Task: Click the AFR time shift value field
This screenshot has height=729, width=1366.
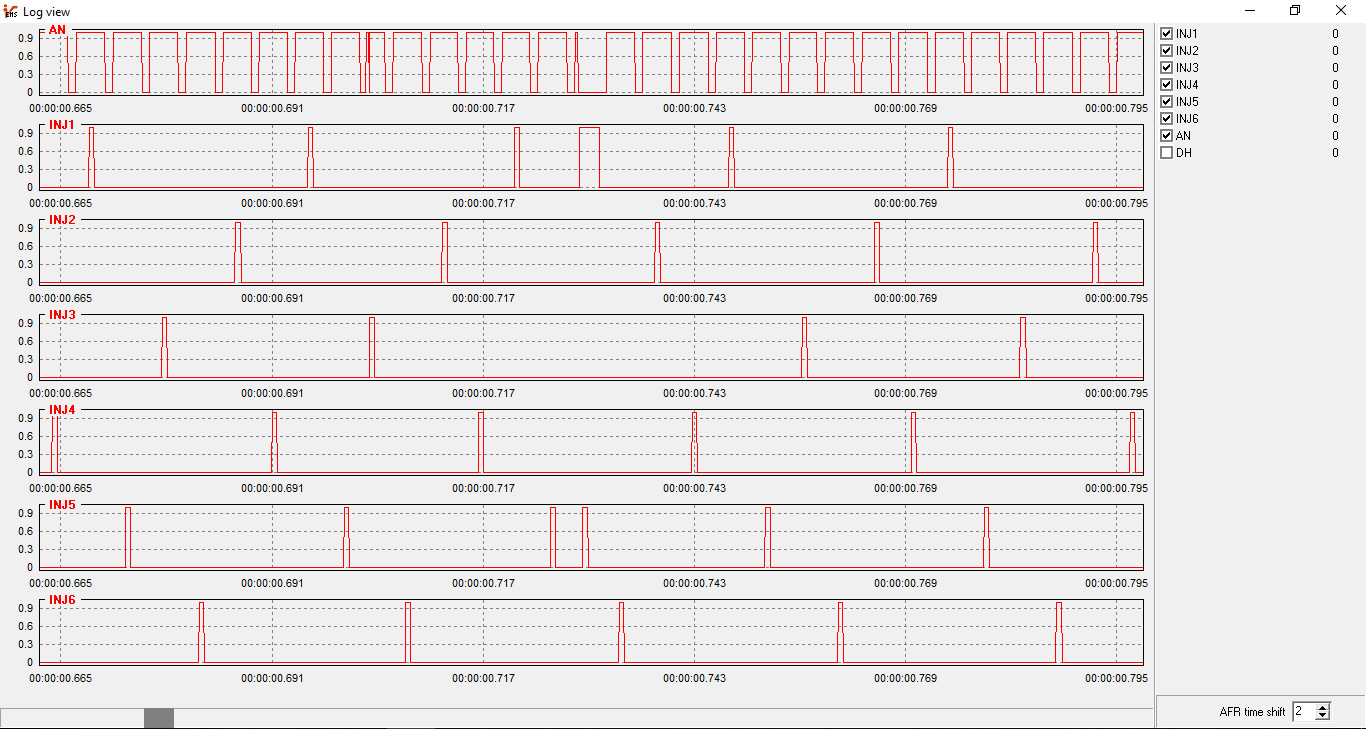Action: click(x=1304, y=712)
